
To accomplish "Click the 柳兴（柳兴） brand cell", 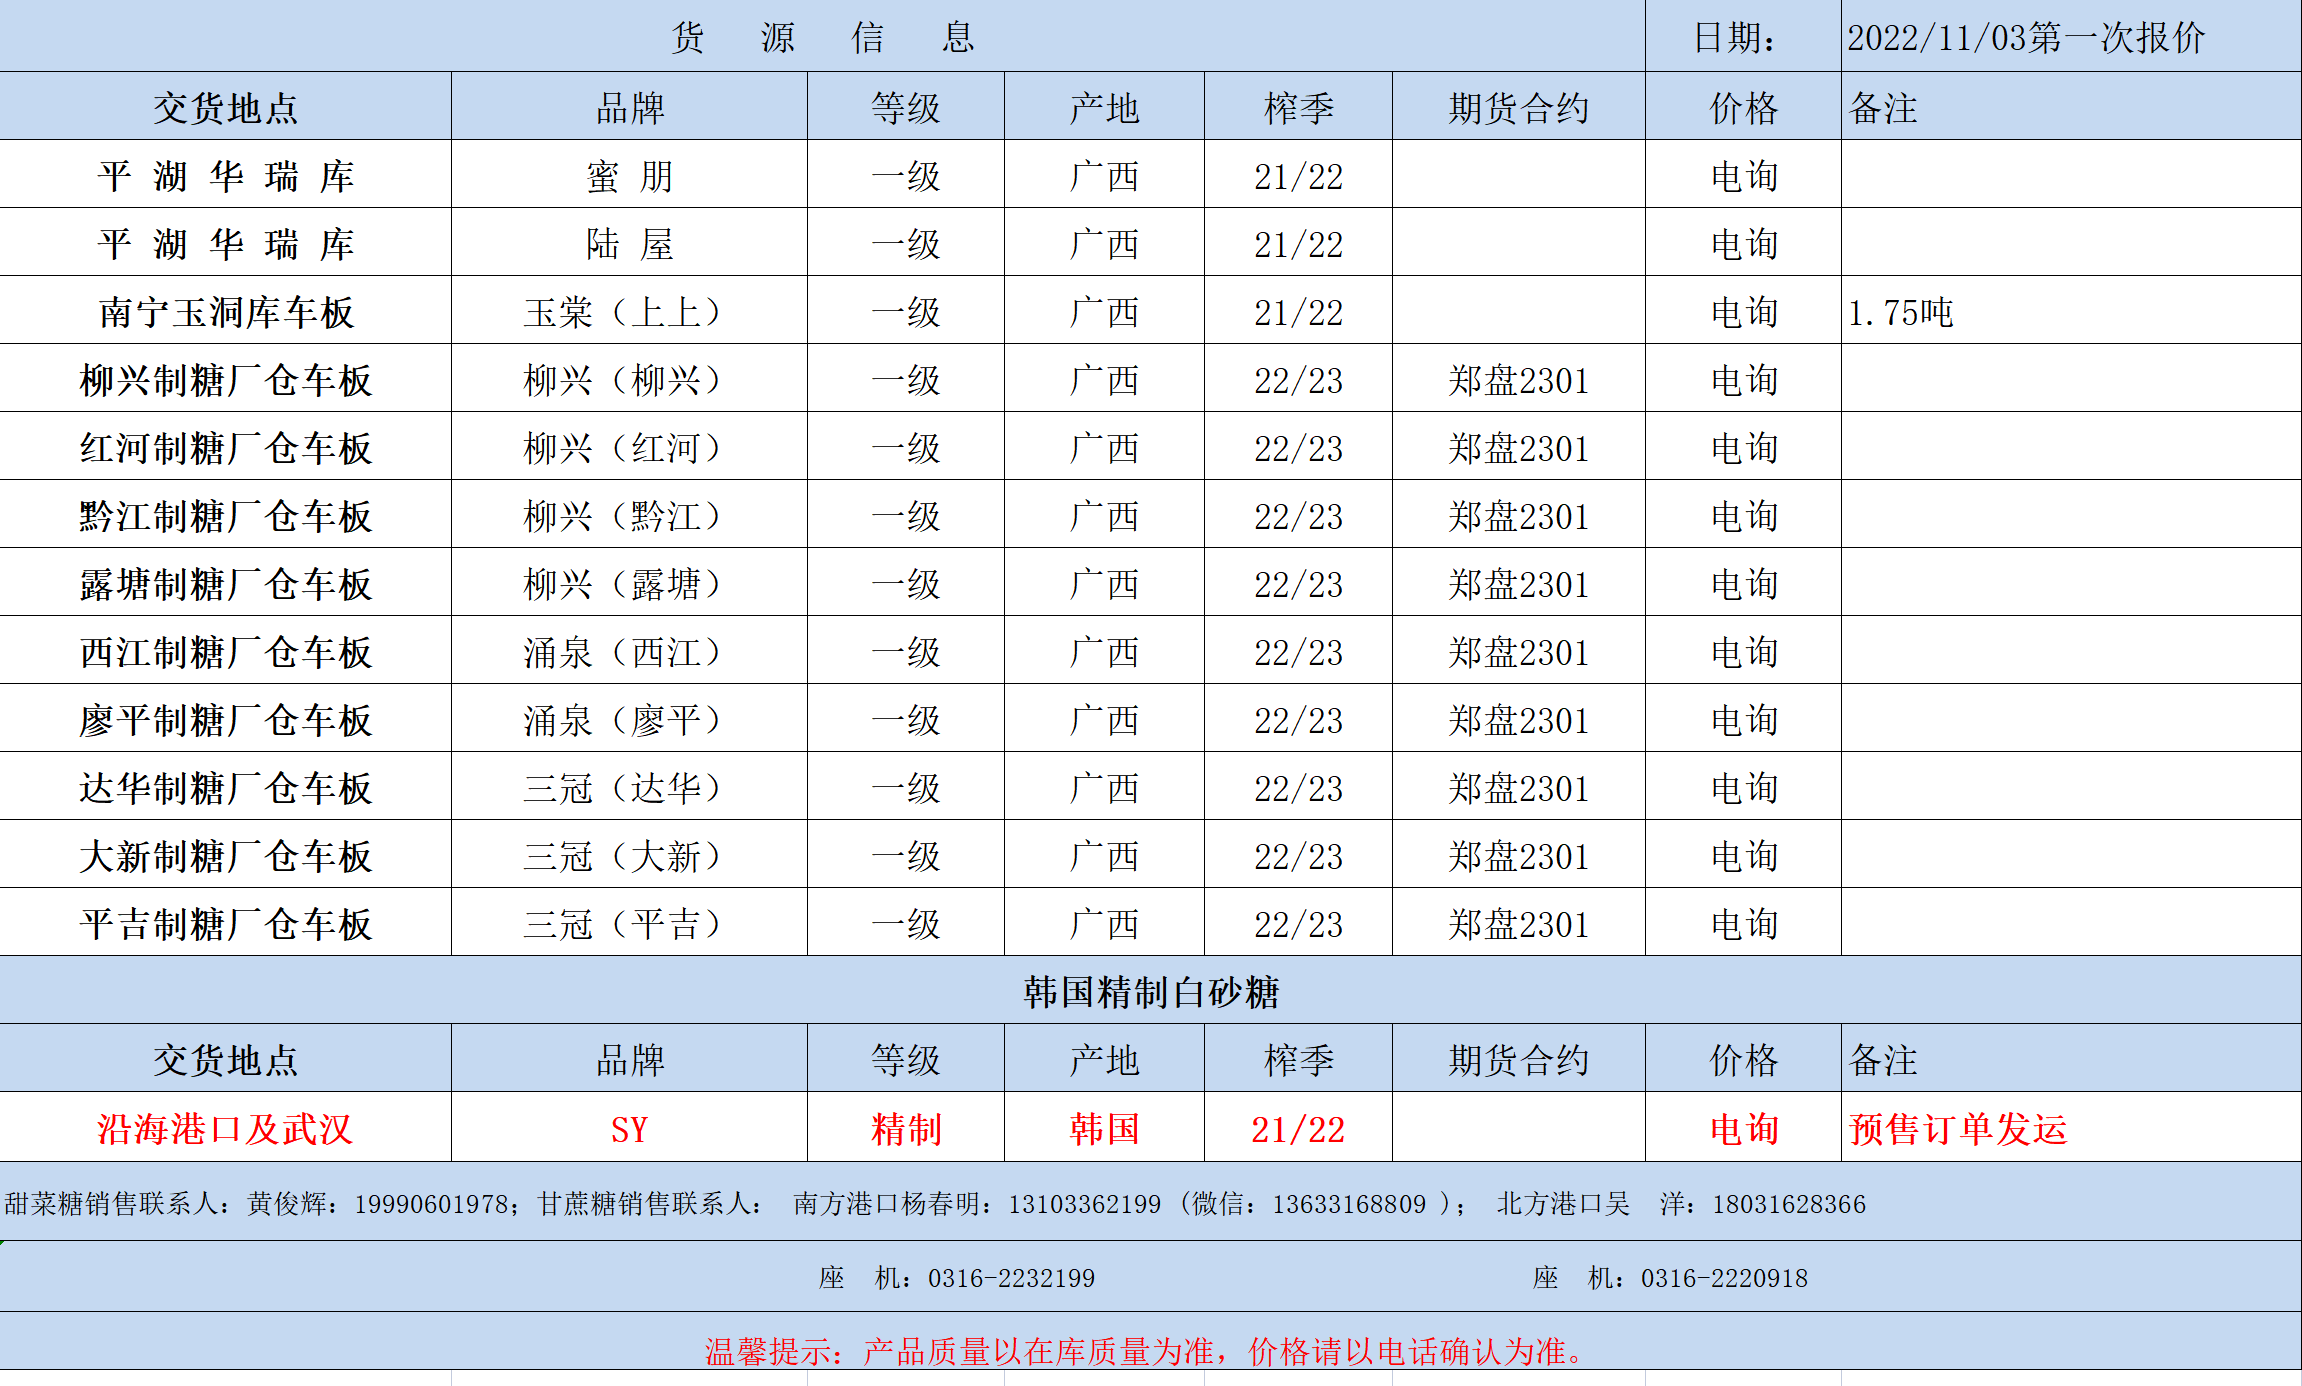I will (x=622, y=381).
